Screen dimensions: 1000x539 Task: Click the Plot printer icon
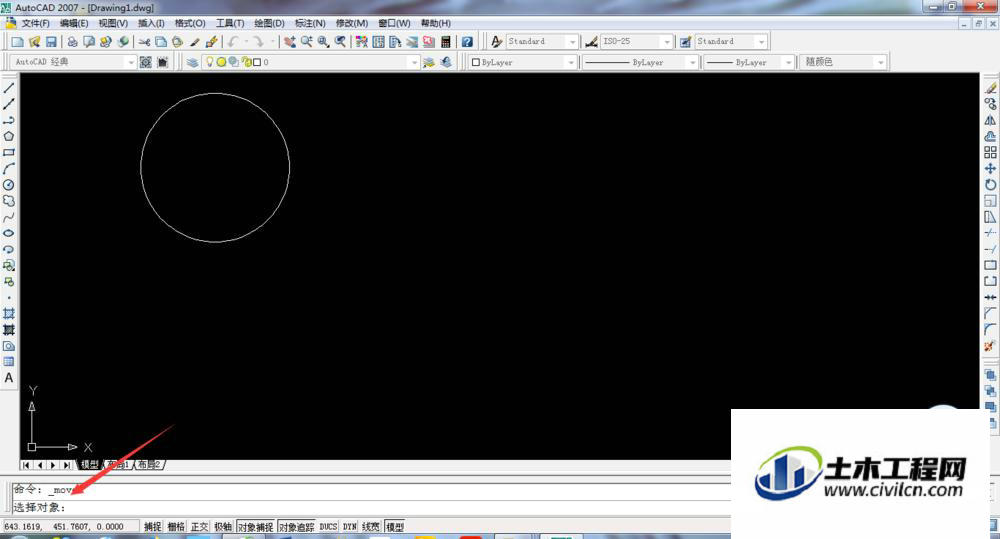pyautogui.click(x=73, y=41)
